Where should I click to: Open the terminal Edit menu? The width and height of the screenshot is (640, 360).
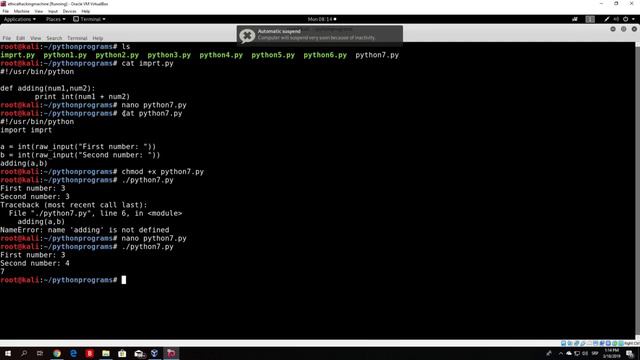20,38
